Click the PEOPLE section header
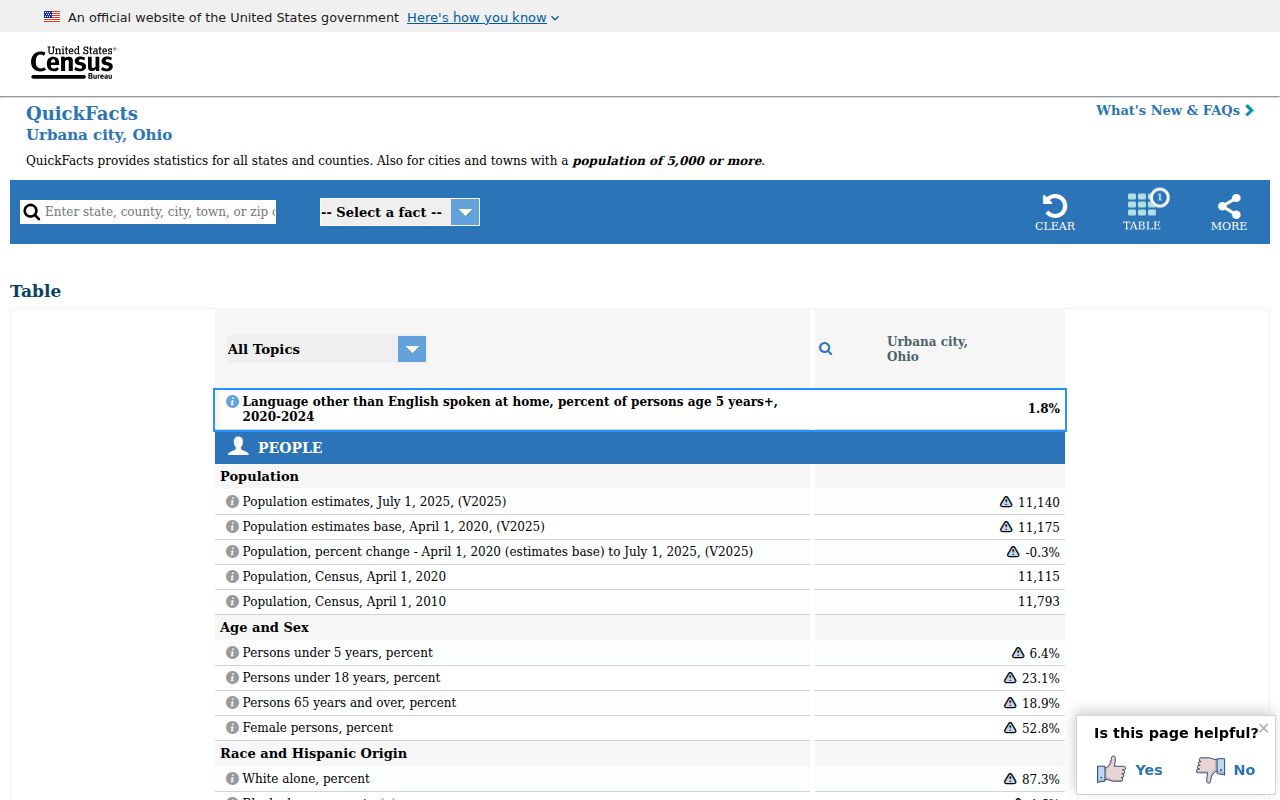 coord(640,448)
